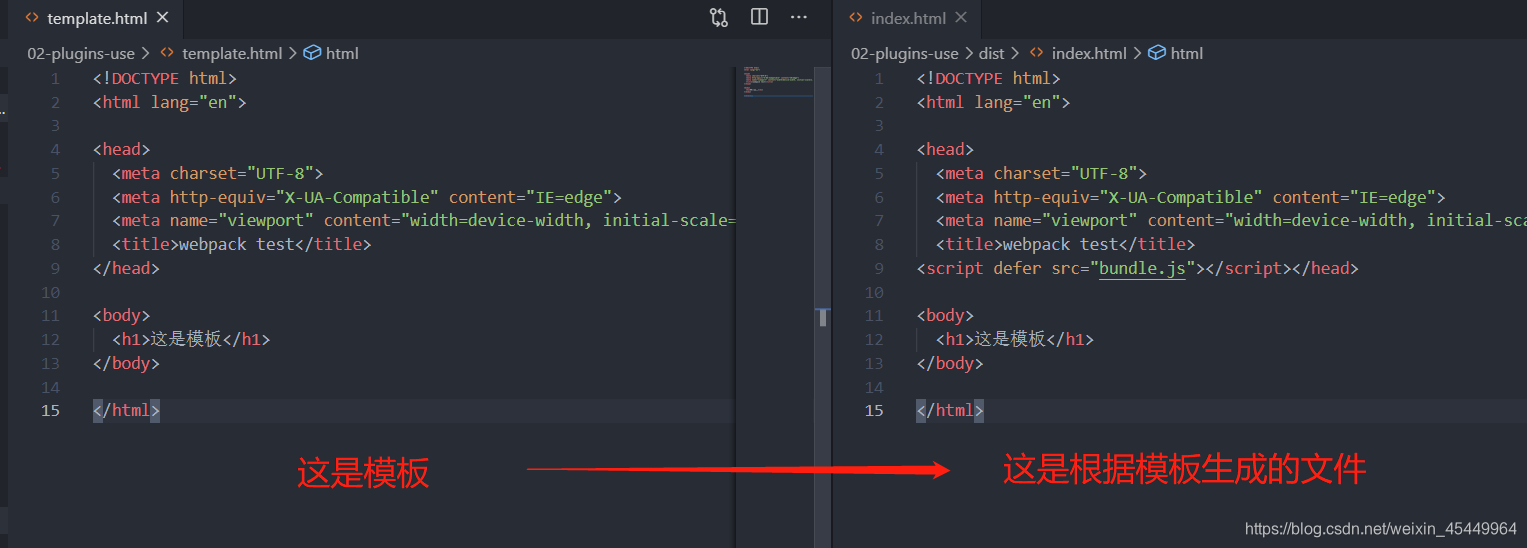Click the X-UA-Compatible meta line in template.html
This screenshot has width=1527, height=548.
pos(367,197)
